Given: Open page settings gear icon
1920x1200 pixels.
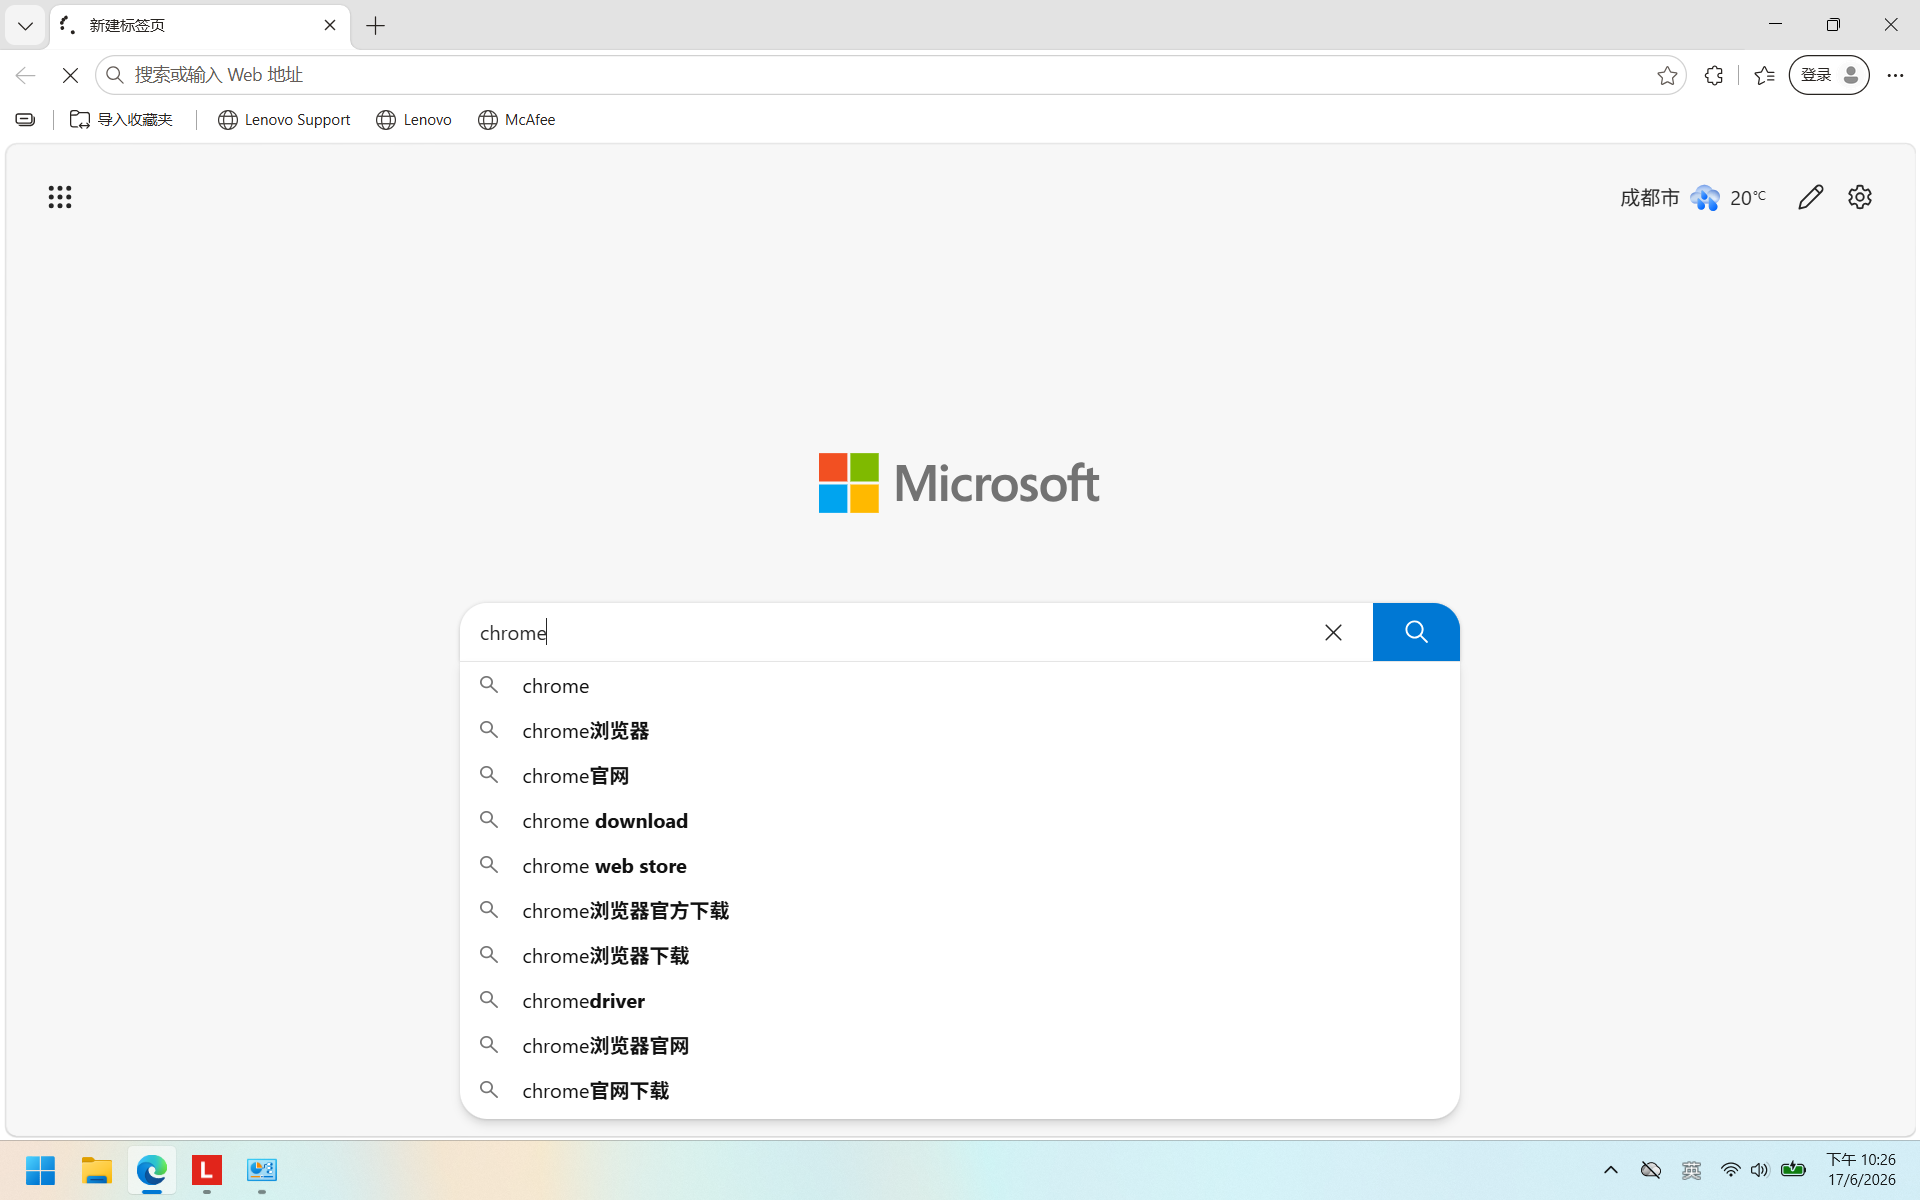Looking at the screenshot, I should click(1860, 197).
